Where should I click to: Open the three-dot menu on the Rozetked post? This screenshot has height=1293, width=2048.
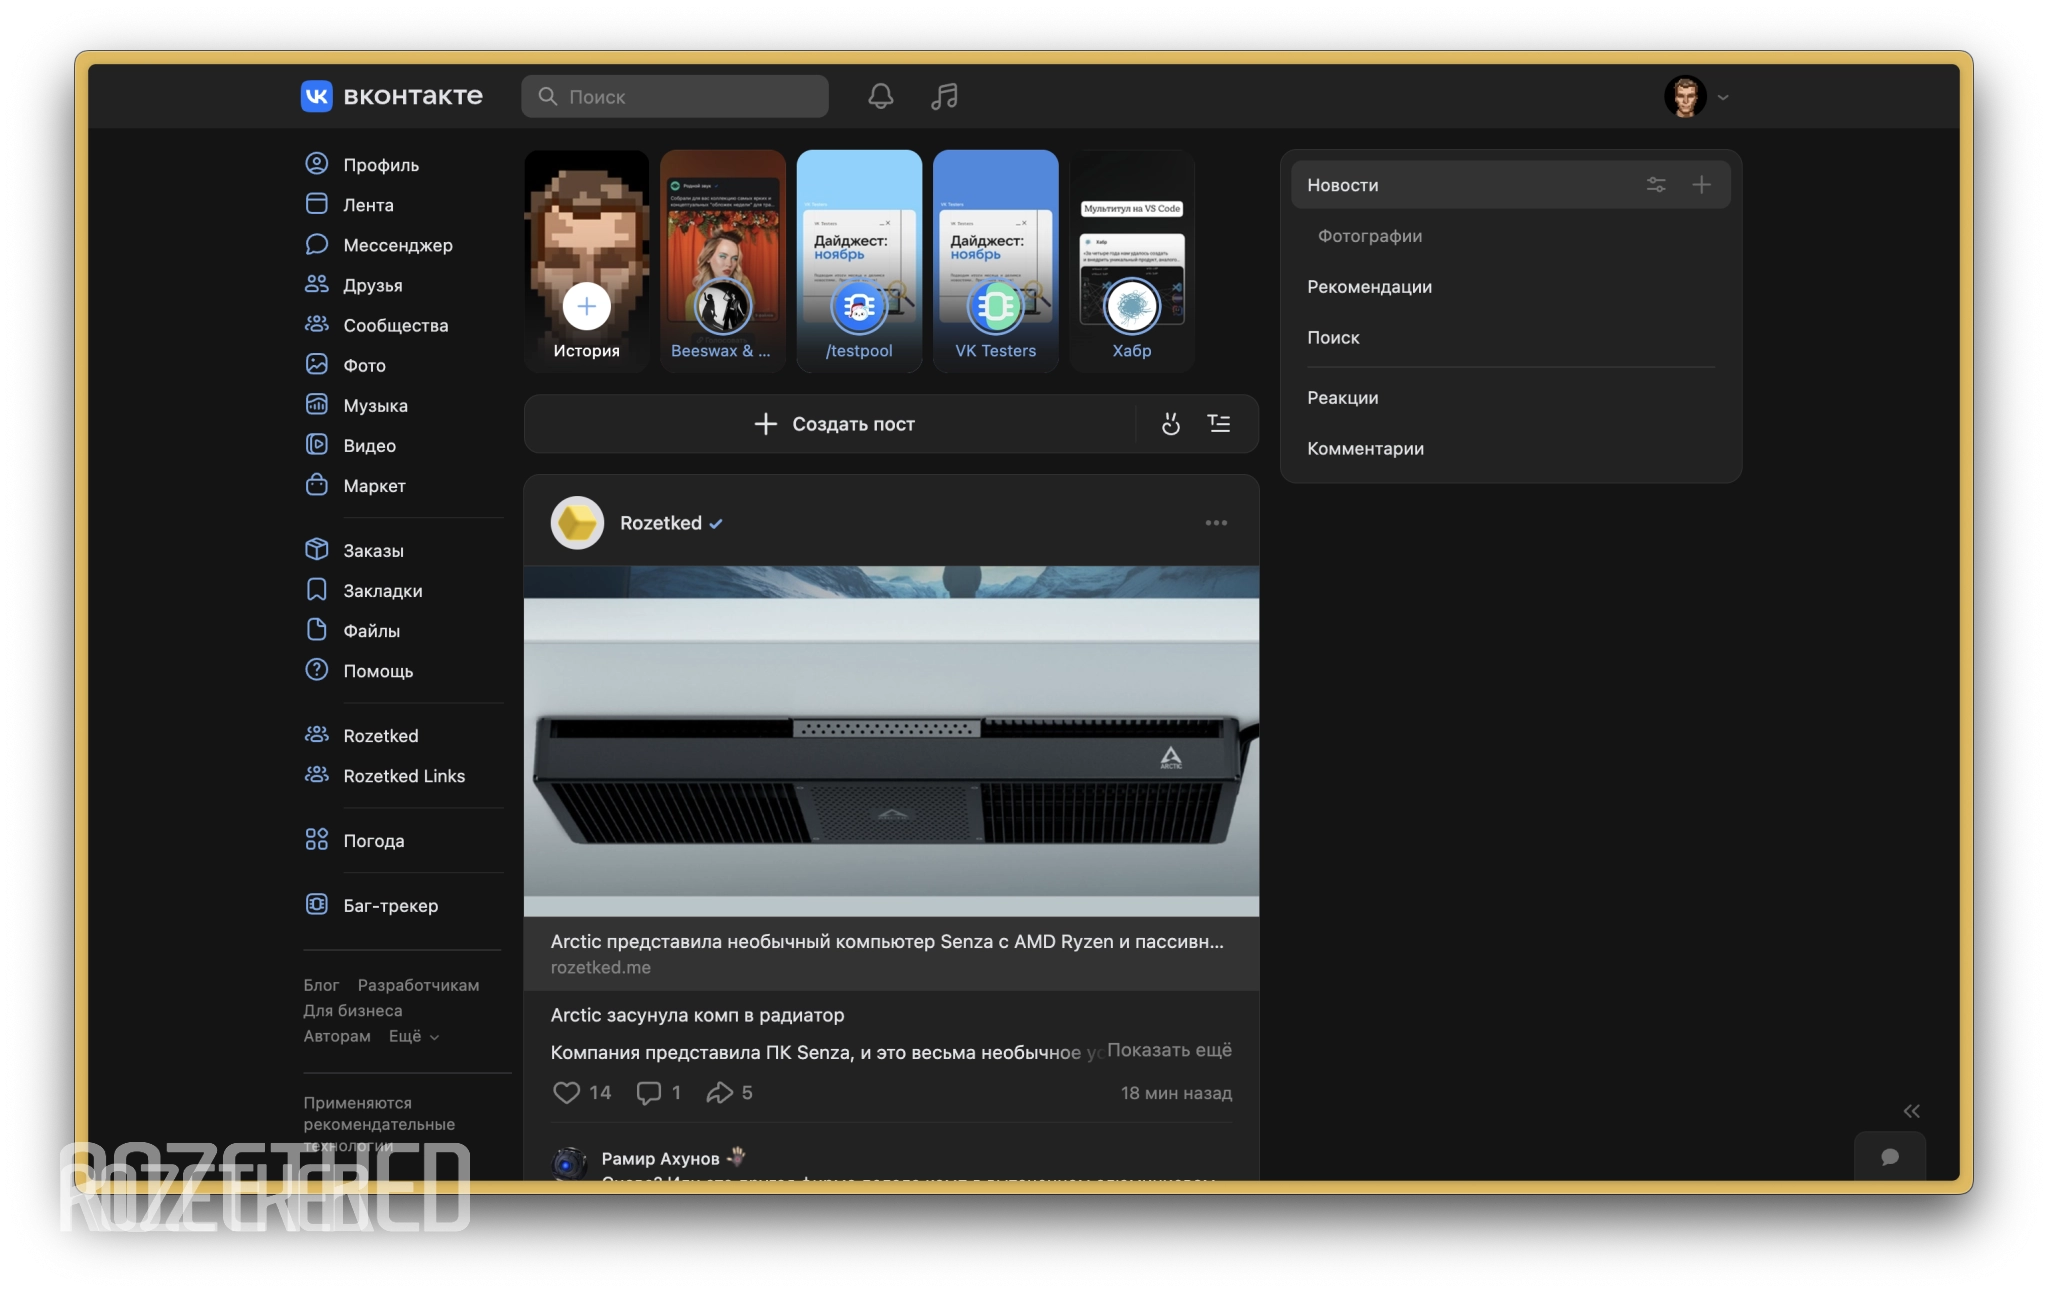(x=1216, y=523)
